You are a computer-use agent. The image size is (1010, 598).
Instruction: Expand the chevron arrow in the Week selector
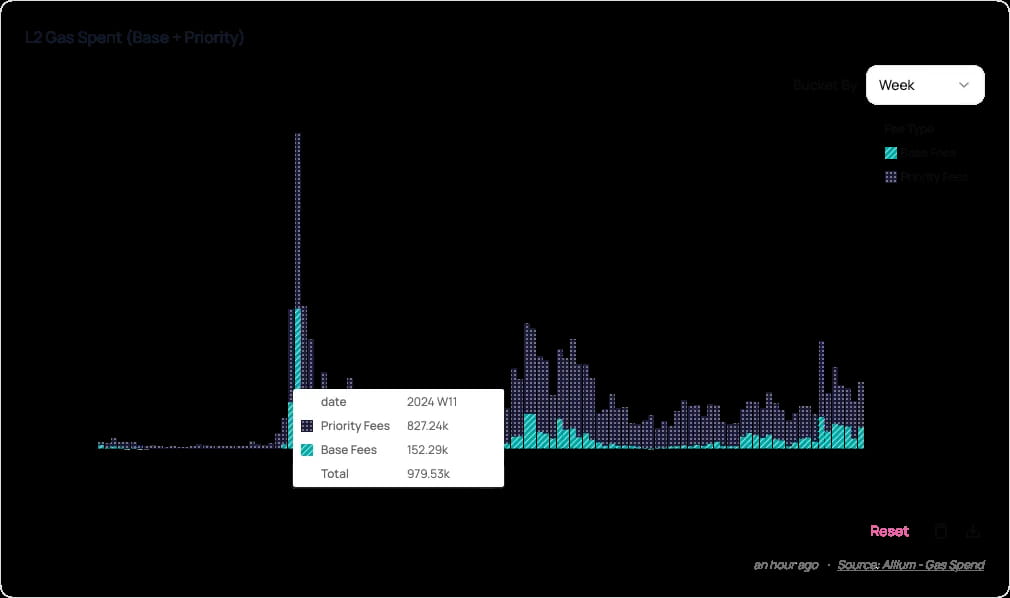[x=964, y=85]
